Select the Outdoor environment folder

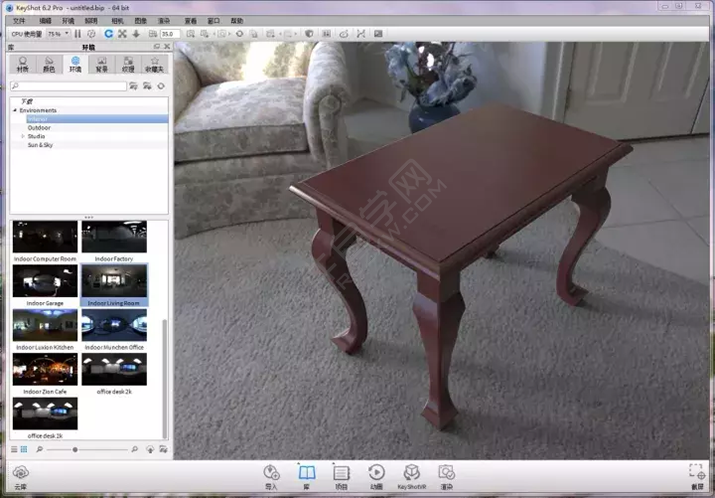39,128
